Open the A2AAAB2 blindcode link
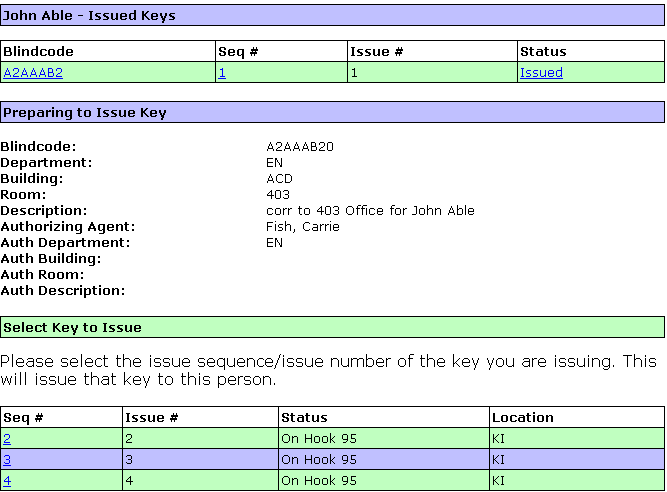The width and height of the screenshot is (667, 492). pos(33,73)
